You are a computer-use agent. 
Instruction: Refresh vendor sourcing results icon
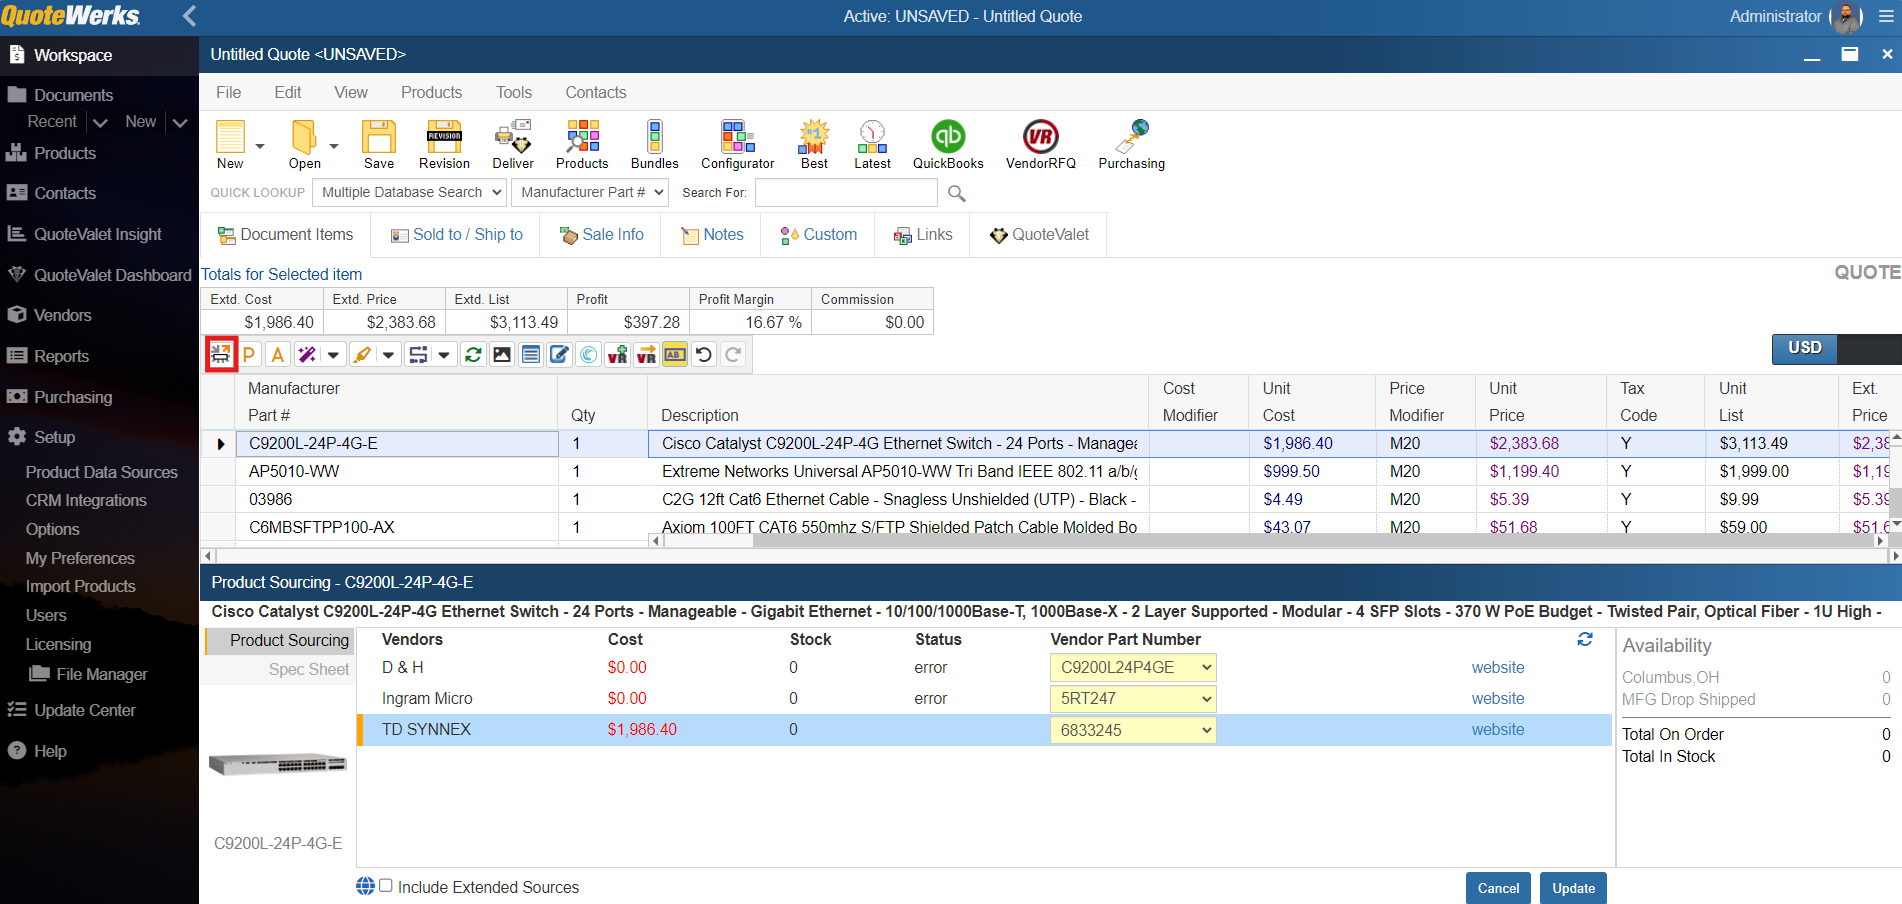1584,639
